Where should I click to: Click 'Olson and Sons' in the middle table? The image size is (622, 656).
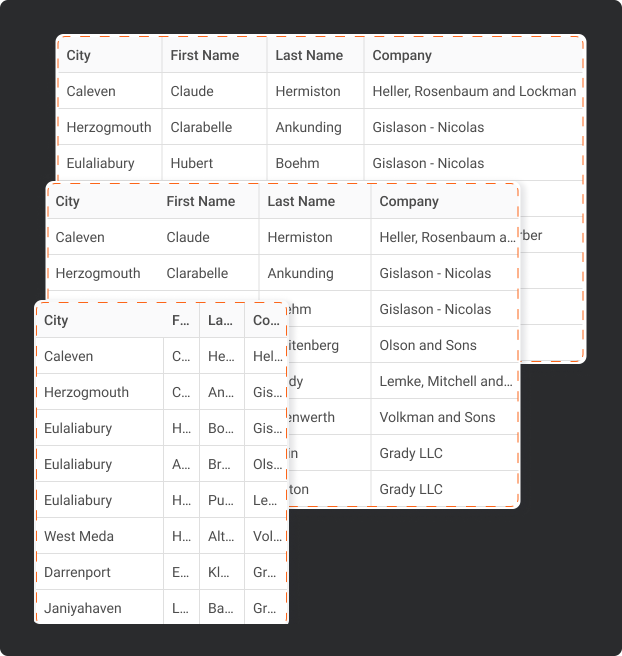(428, 345)
